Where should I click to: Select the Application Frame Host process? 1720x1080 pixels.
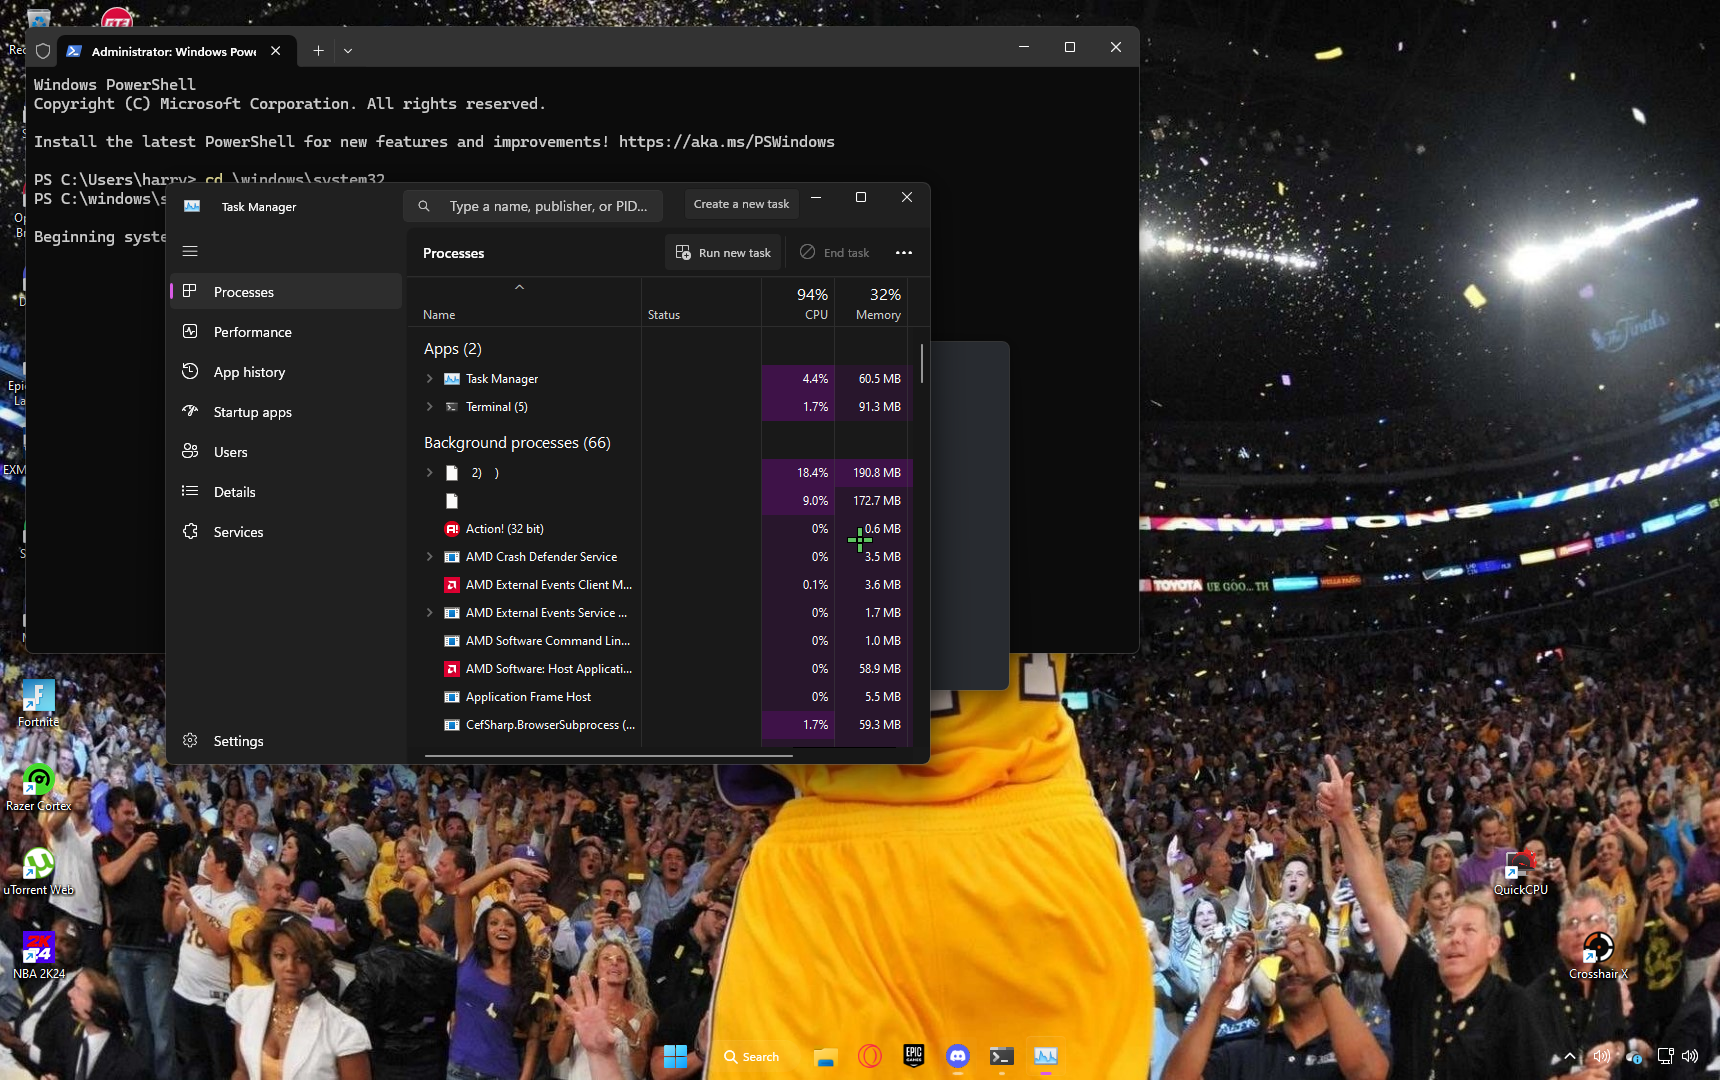click(659, 697)
